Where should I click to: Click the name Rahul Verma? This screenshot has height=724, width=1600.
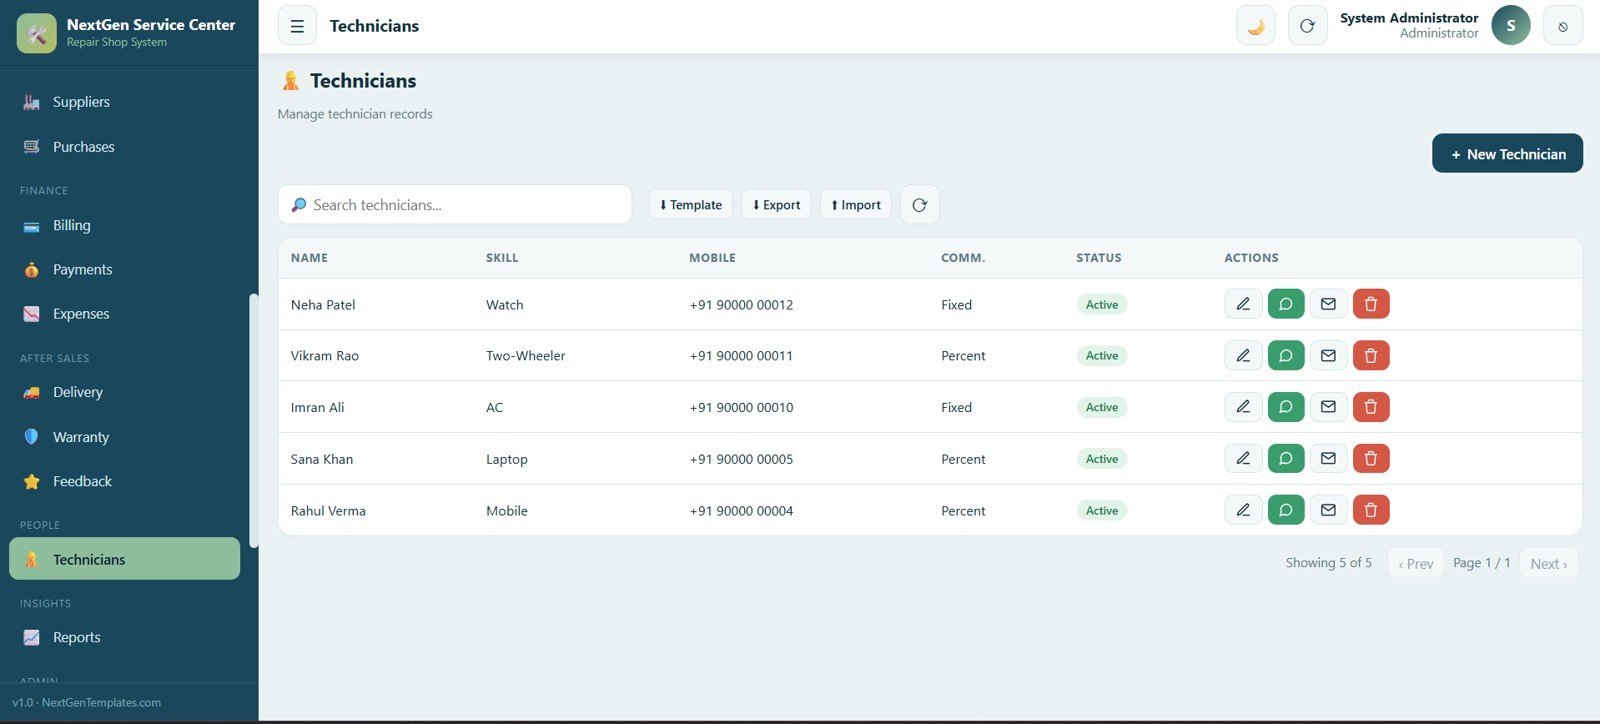click(328, 511)
